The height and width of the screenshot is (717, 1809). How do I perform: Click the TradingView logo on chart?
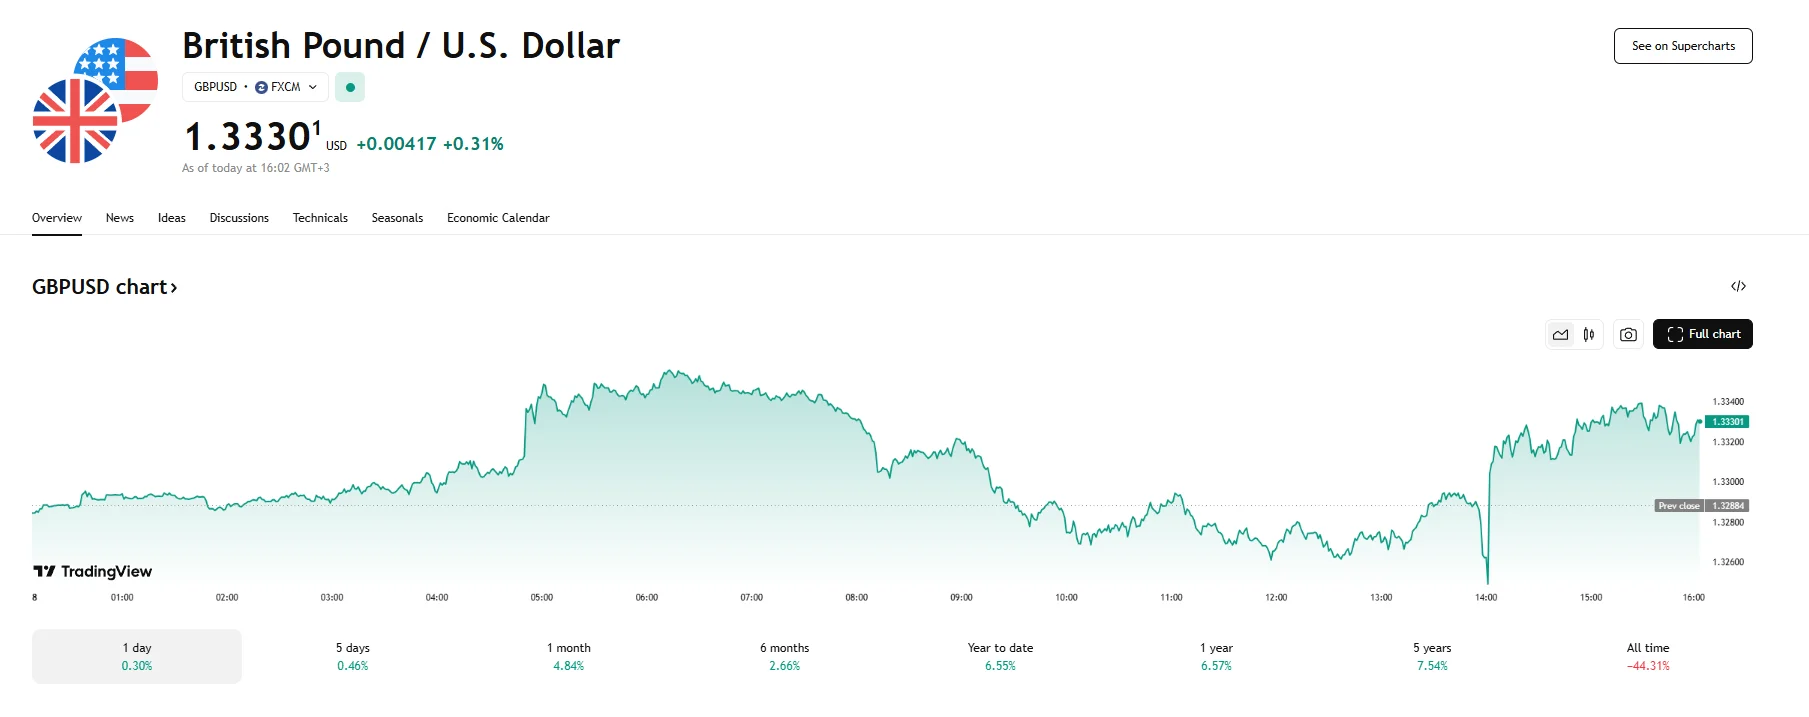pos(93,572)
